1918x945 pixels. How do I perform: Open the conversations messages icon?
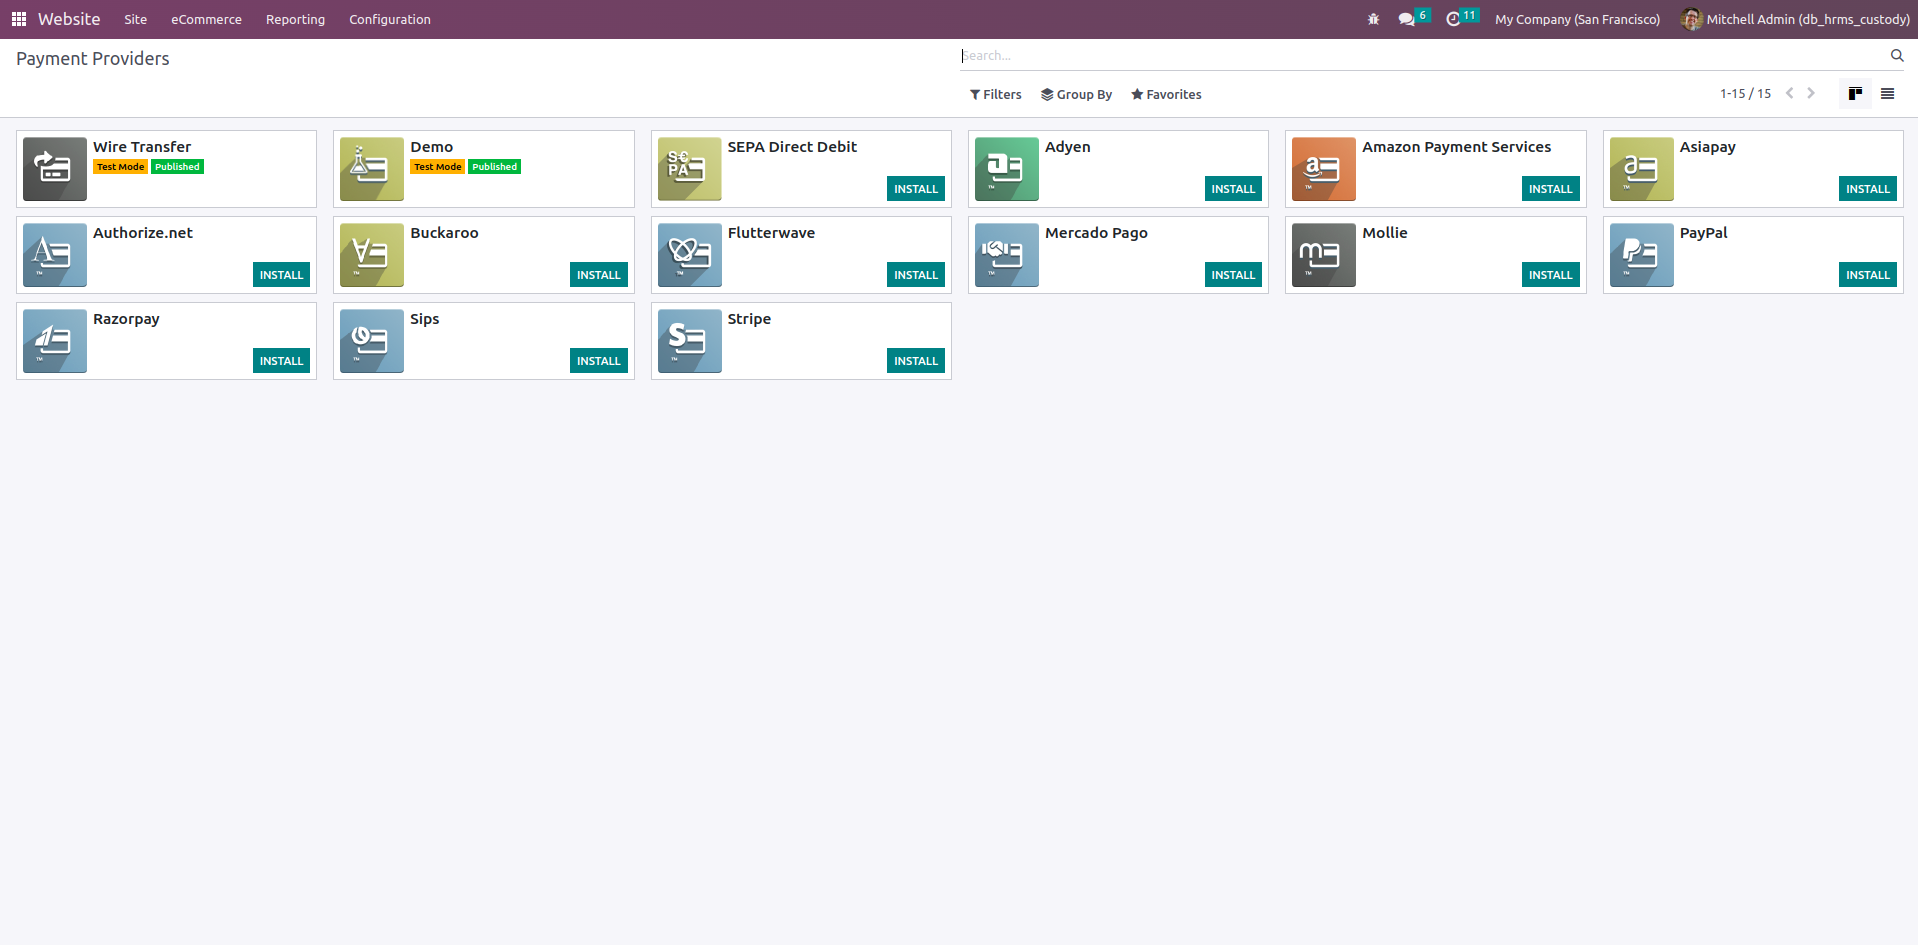click(x=1407, y=19)
